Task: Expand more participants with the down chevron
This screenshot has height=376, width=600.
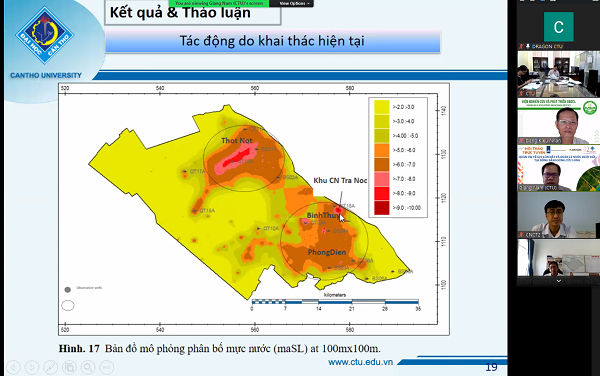Action: (558, 281)
